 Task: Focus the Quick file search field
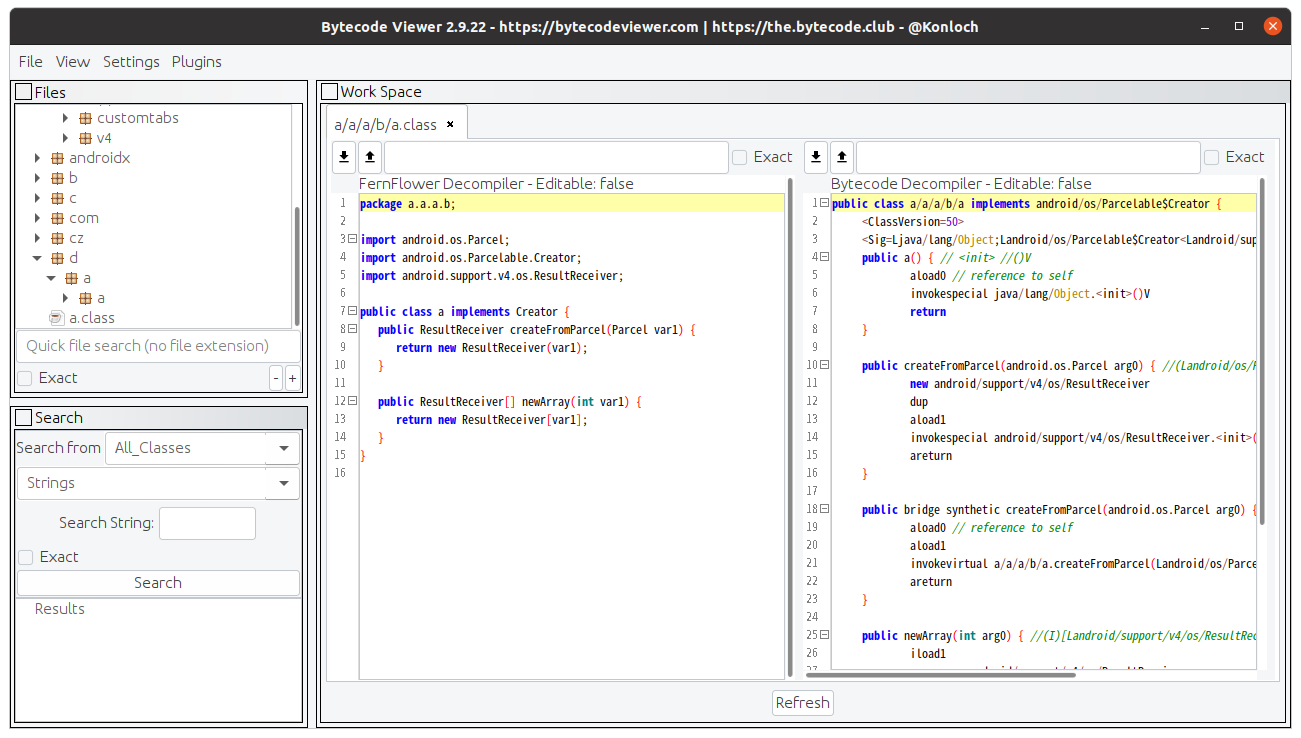[158, 346]
